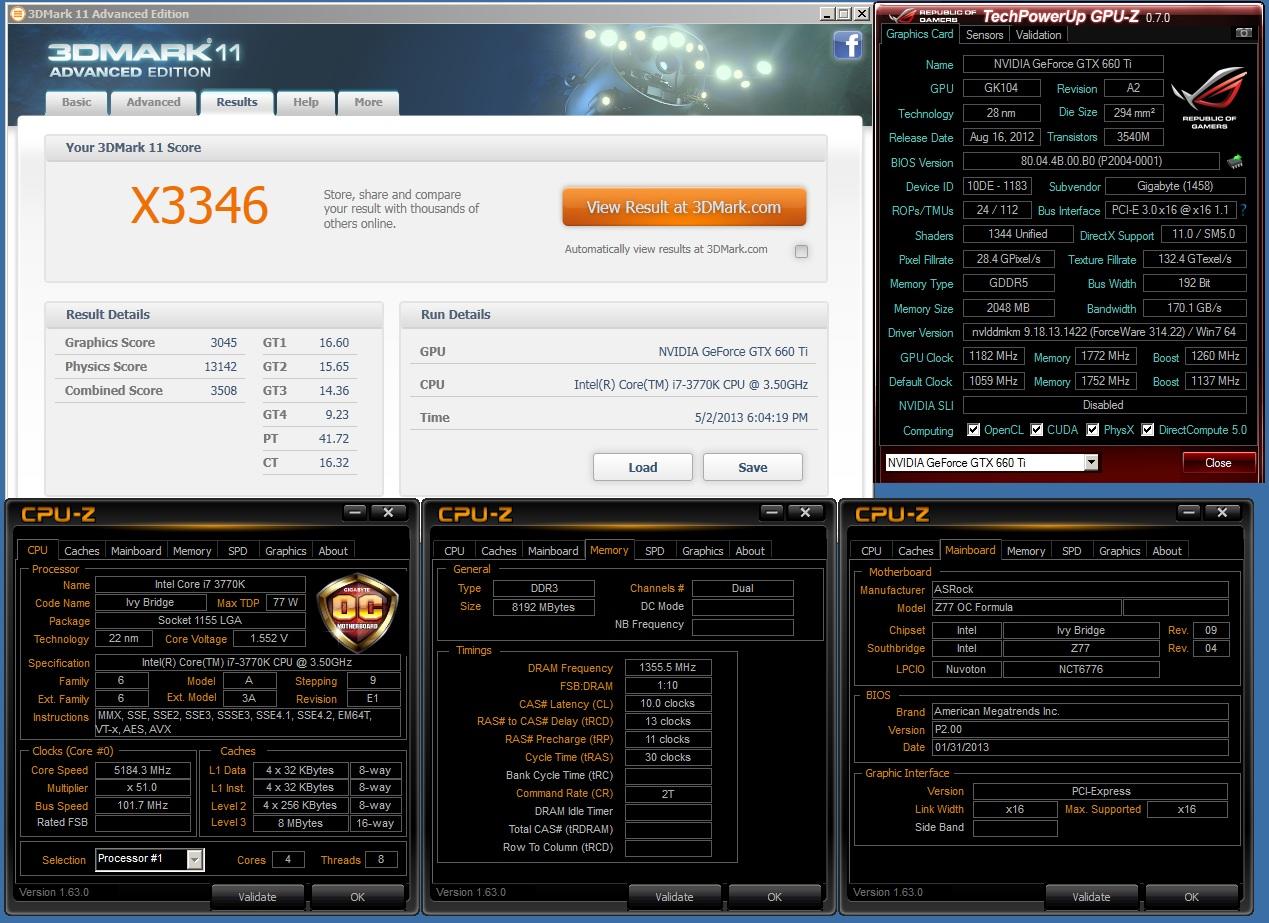Toggle the OpenCL checkbox in GPU-Z

tap(973, 430)
